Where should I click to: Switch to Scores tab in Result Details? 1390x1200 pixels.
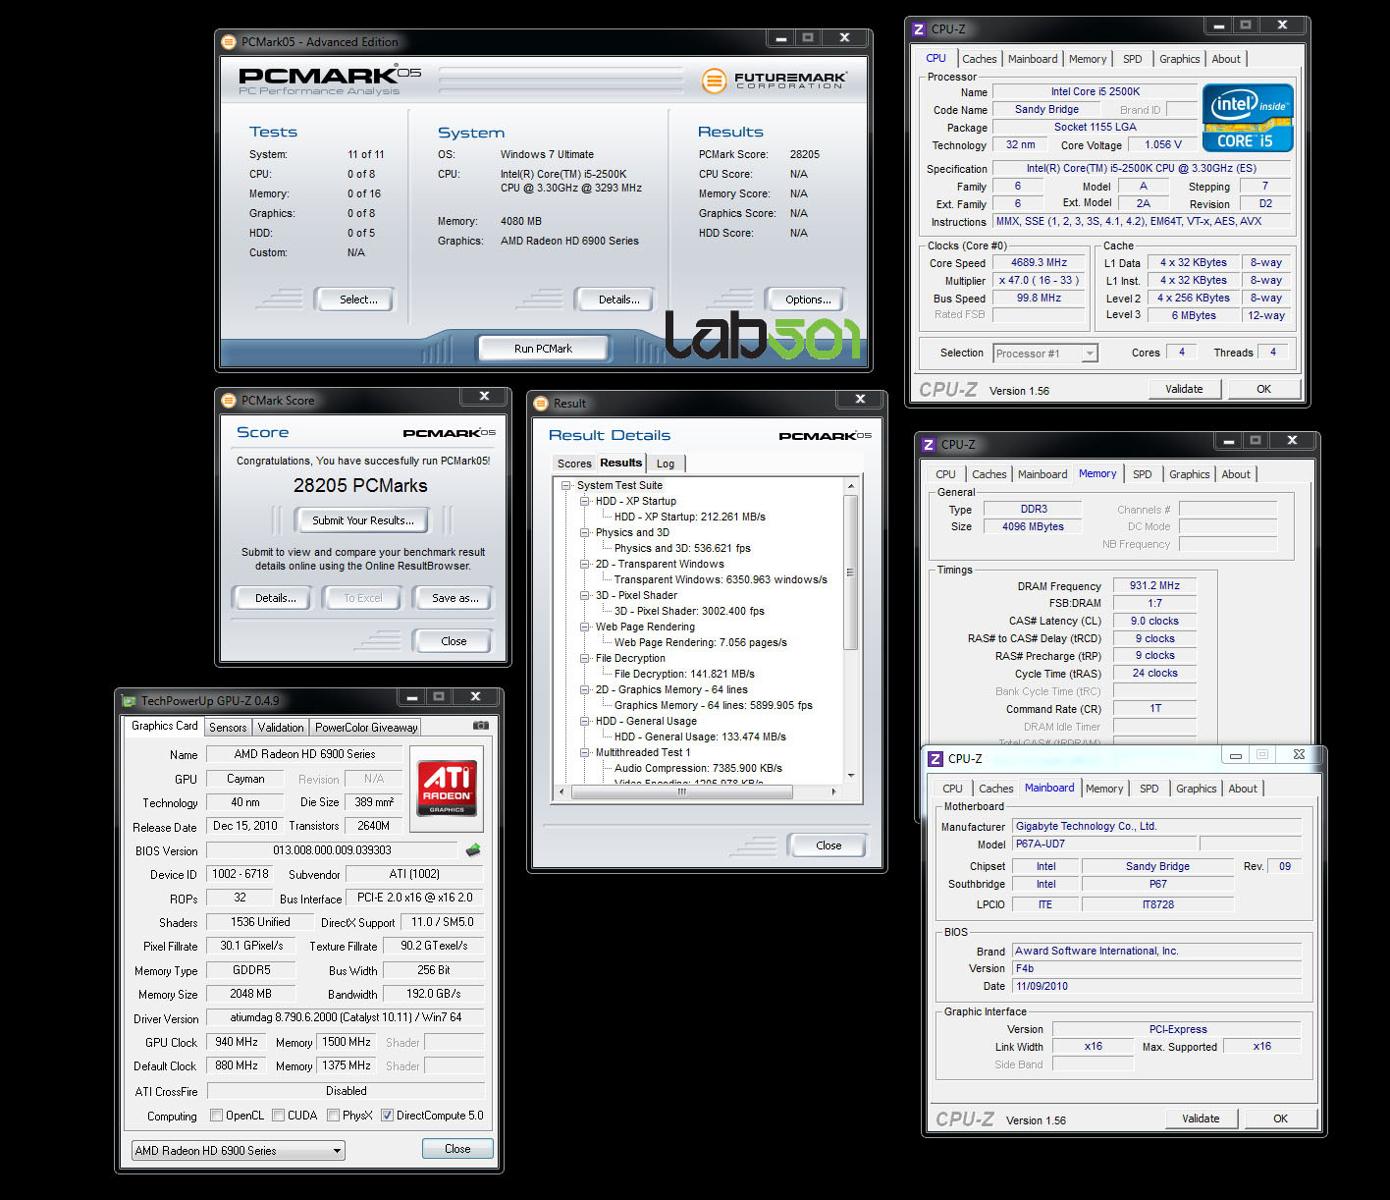574,463
